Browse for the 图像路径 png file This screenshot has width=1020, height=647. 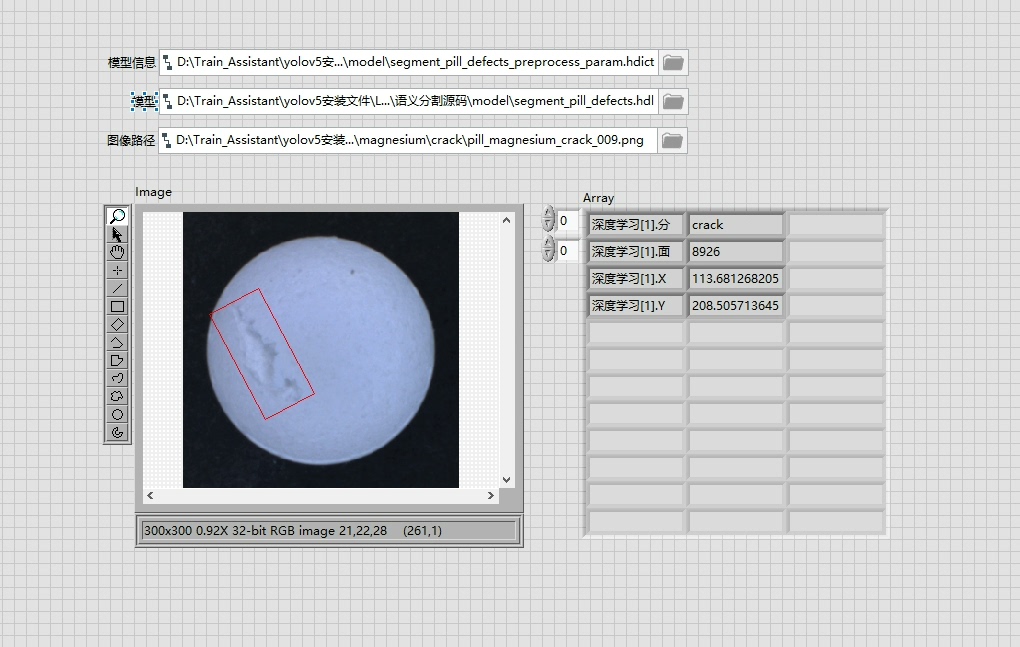[673, 140]
